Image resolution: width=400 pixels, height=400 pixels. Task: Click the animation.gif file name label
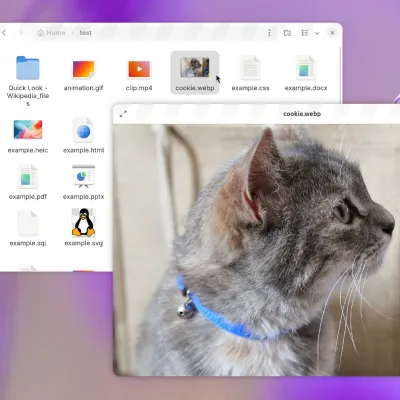click(83, 88)
